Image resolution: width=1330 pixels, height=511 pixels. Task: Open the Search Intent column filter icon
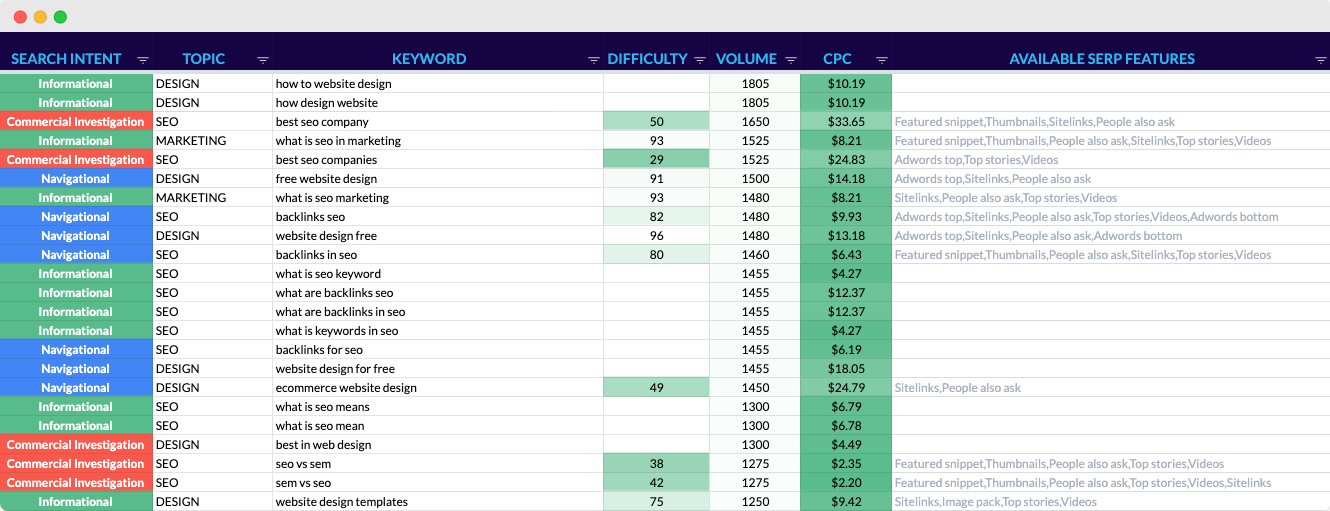pos(142,60)
